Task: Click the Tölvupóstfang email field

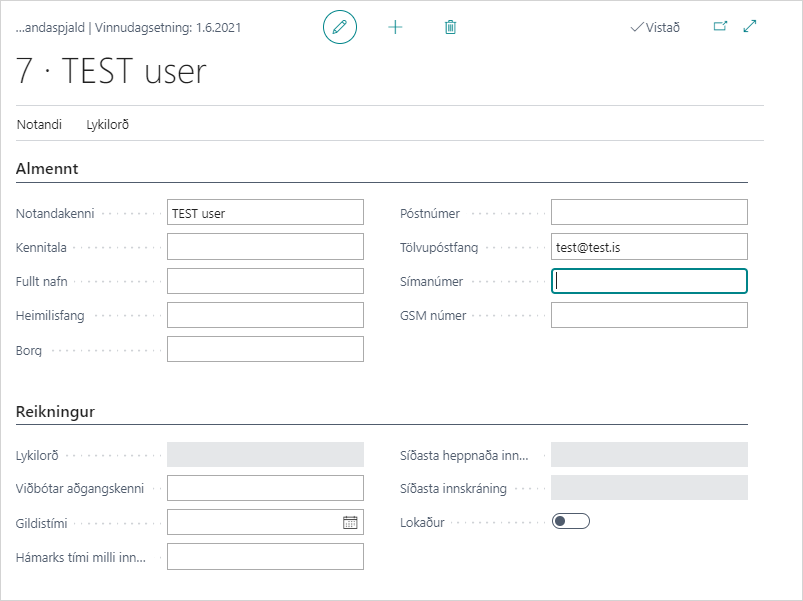Action: 649,247
